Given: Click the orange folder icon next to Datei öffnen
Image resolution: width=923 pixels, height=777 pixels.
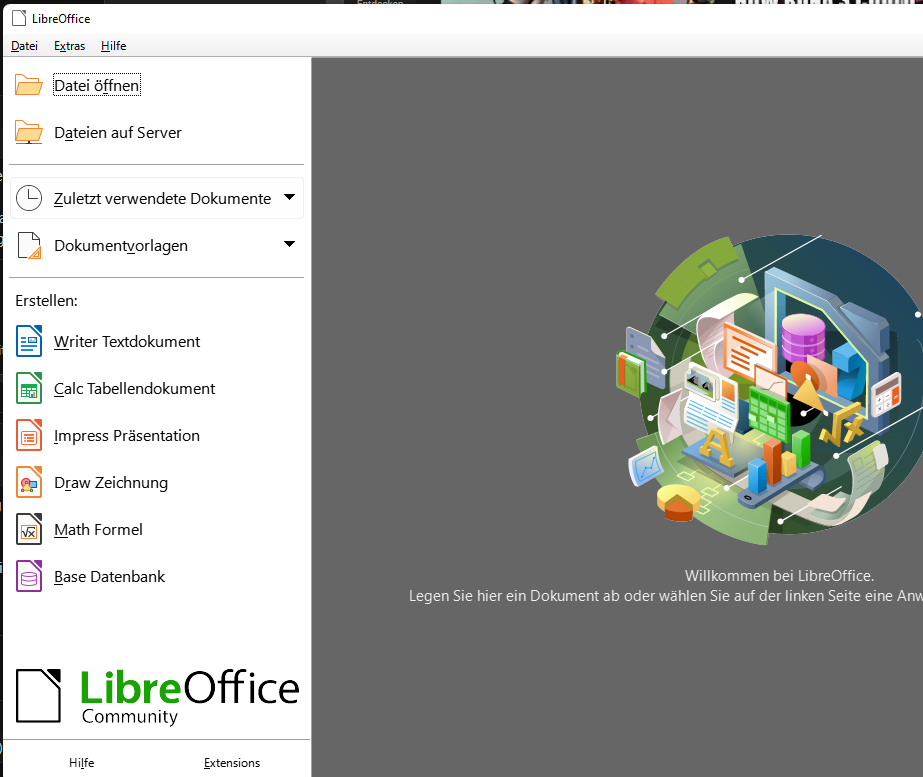Looking at the screenshot, I should pyautogui.click(x=28, y=84).
